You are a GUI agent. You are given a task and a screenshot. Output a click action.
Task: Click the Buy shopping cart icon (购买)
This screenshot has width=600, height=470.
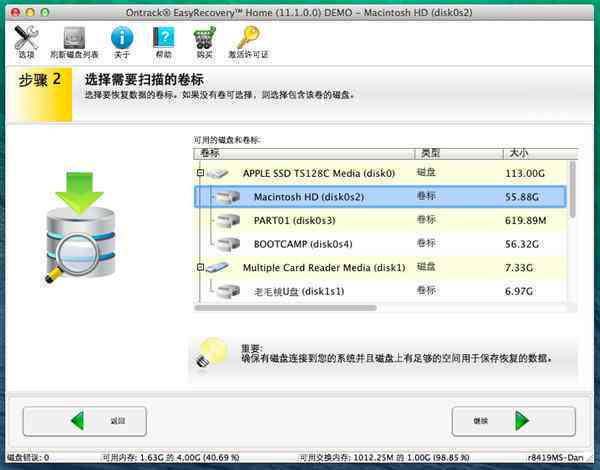pyautogui.click(x=204, y=42)
